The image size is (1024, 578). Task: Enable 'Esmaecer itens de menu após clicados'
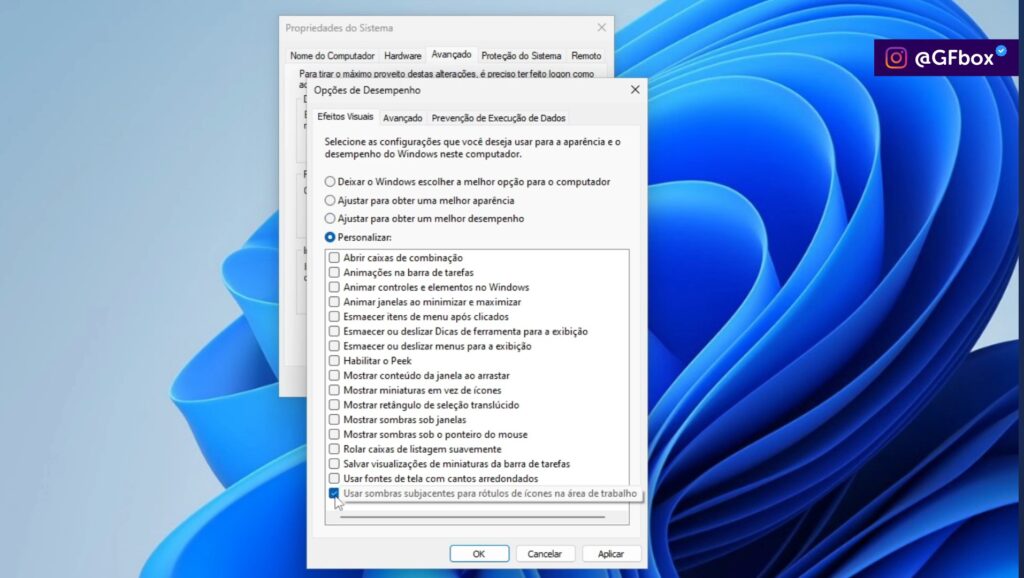coord(334,316)
